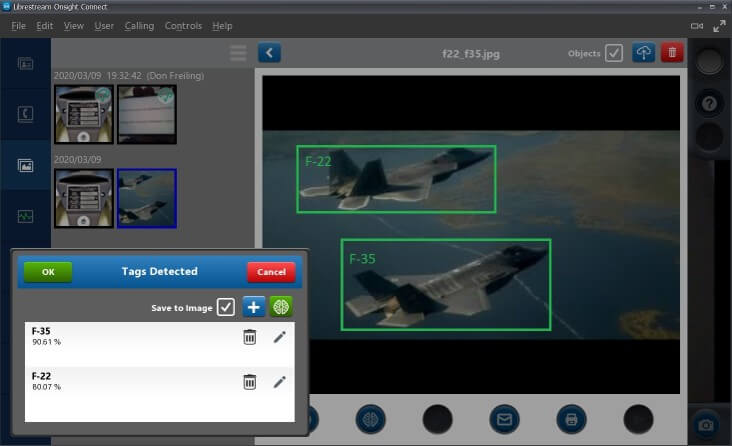Select first thumbnail under 2020/03/09 19:32:42

[84, 114]
